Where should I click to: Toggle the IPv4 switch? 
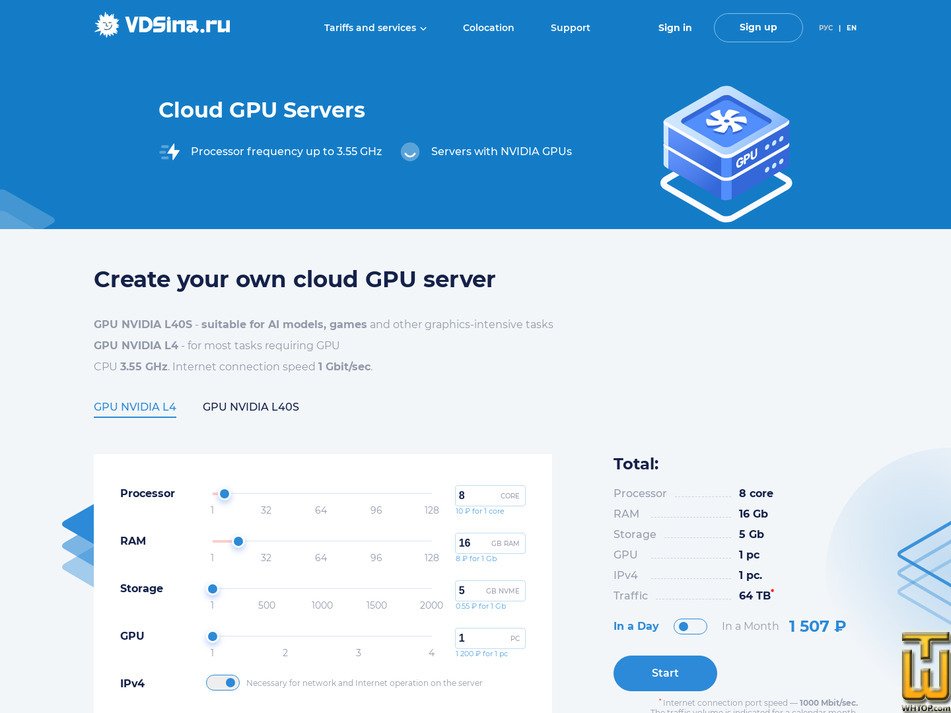pyautogui.click(x=223, y=683)
